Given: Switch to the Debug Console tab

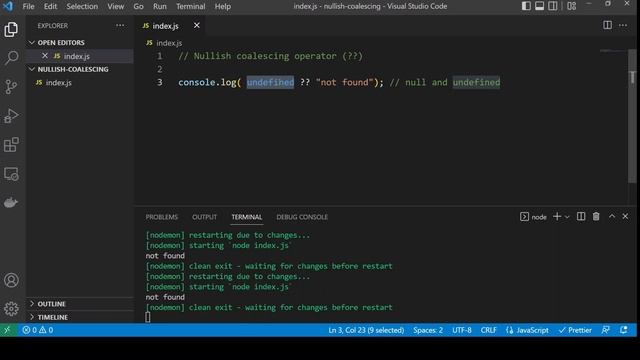Looking at the screenshot, I should [302, 217].
